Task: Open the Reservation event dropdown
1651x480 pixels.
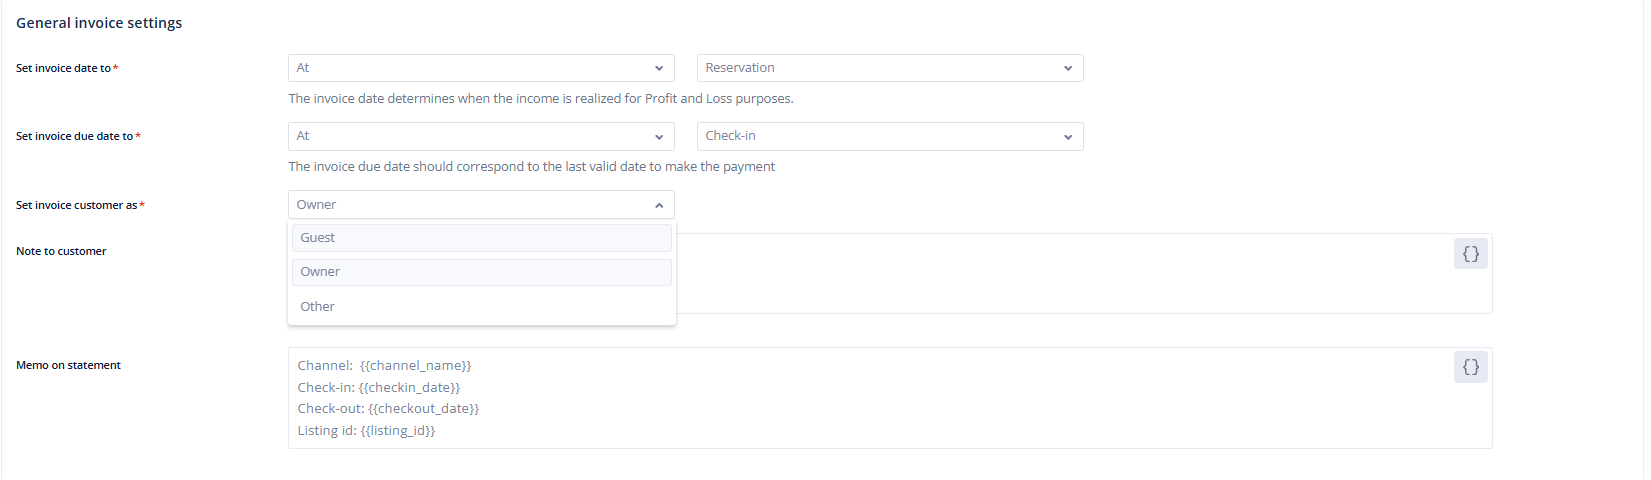Action: [x=890, y=68]
